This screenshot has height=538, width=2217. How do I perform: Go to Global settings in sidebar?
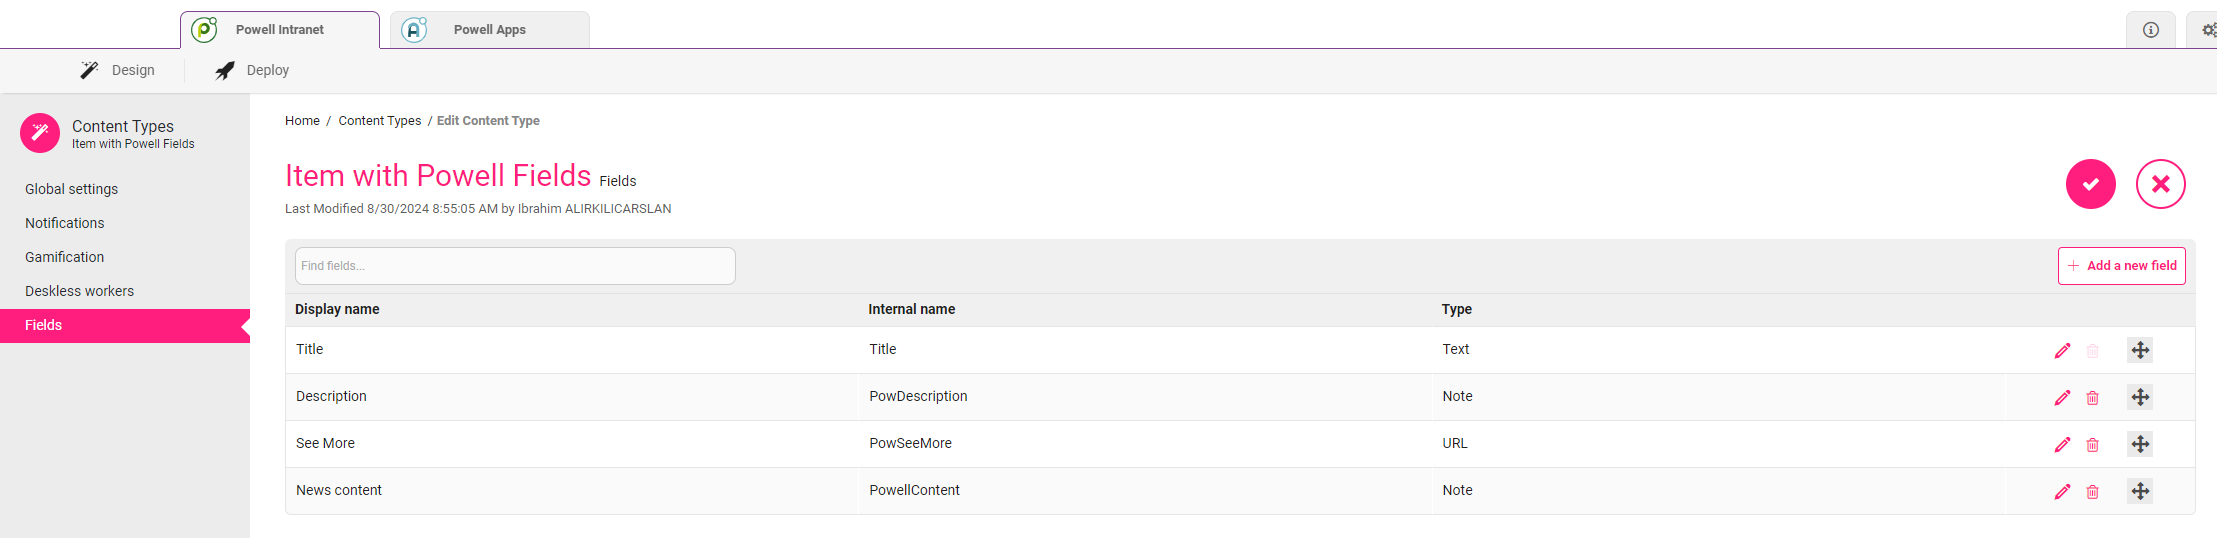click(x=71, y=189)
